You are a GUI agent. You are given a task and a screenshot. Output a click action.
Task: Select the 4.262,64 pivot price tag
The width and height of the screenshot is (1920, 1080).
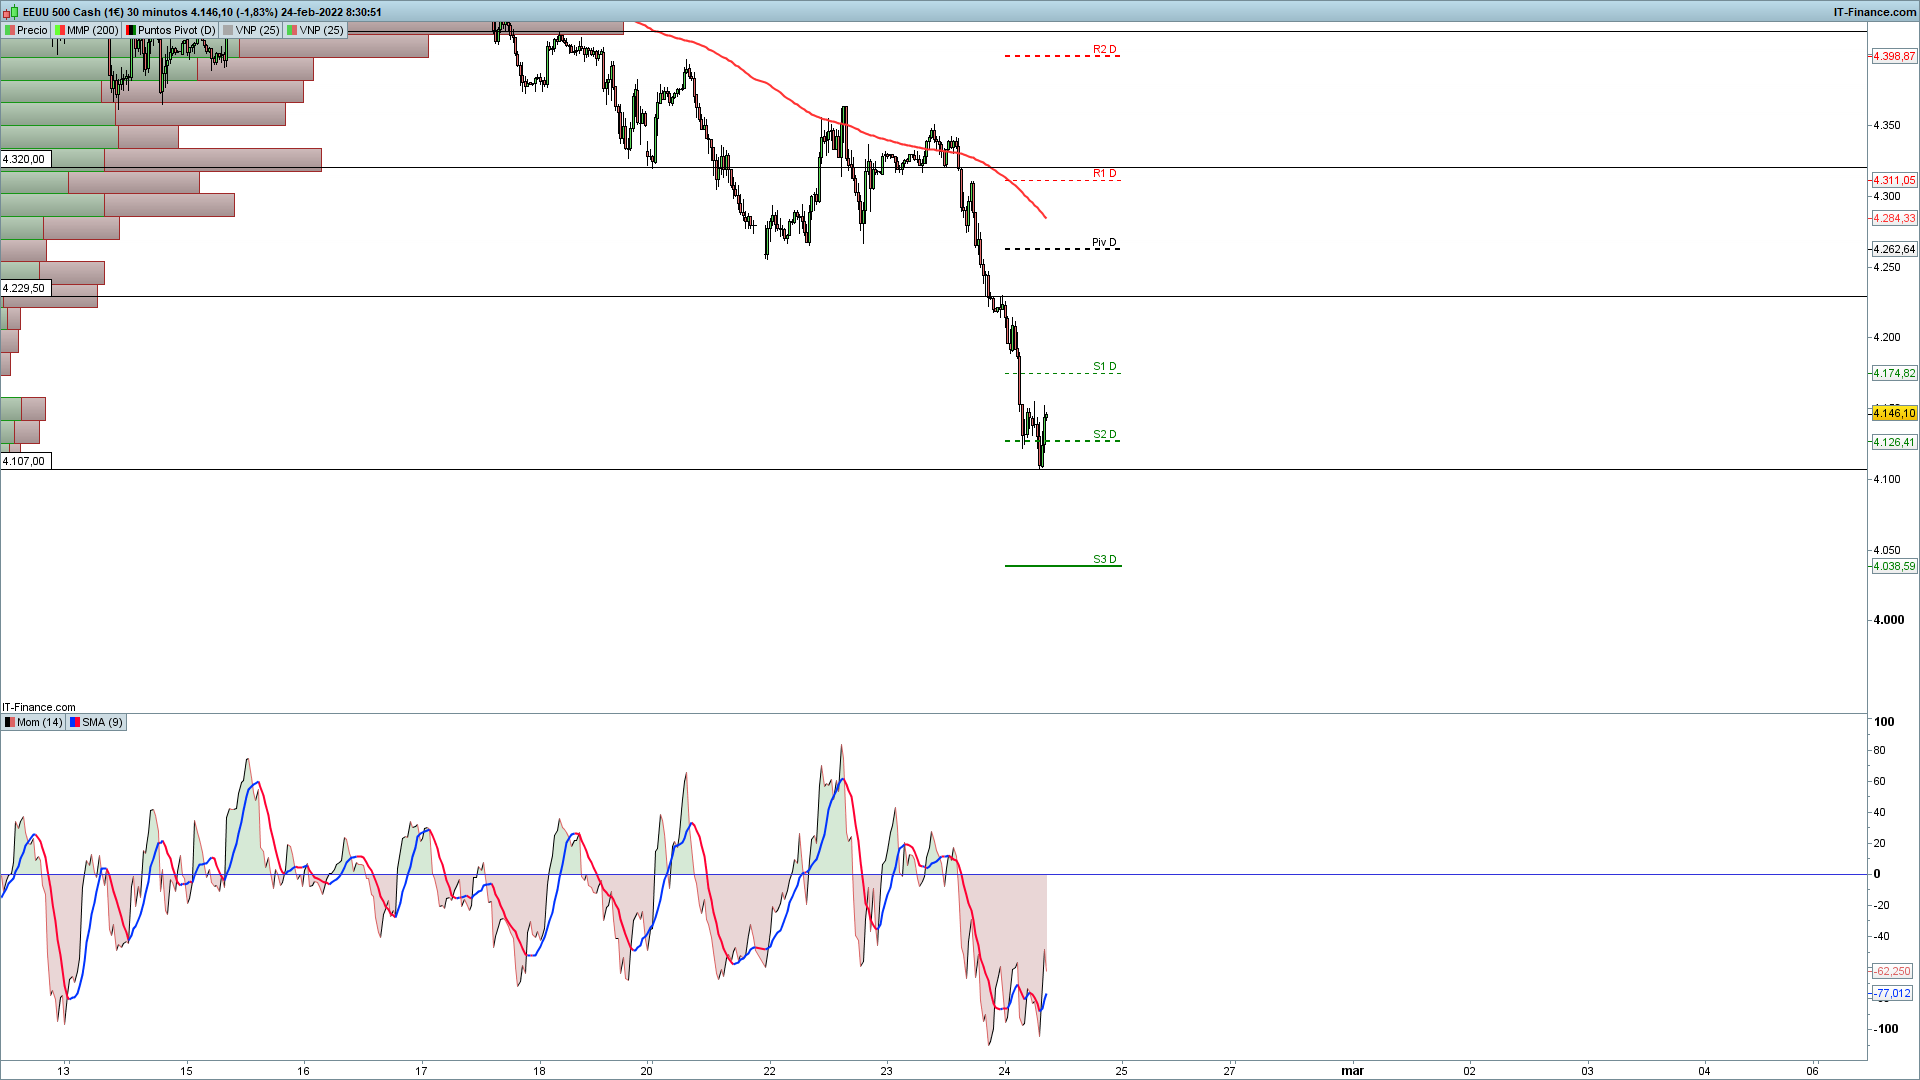tap(1894, 249)
